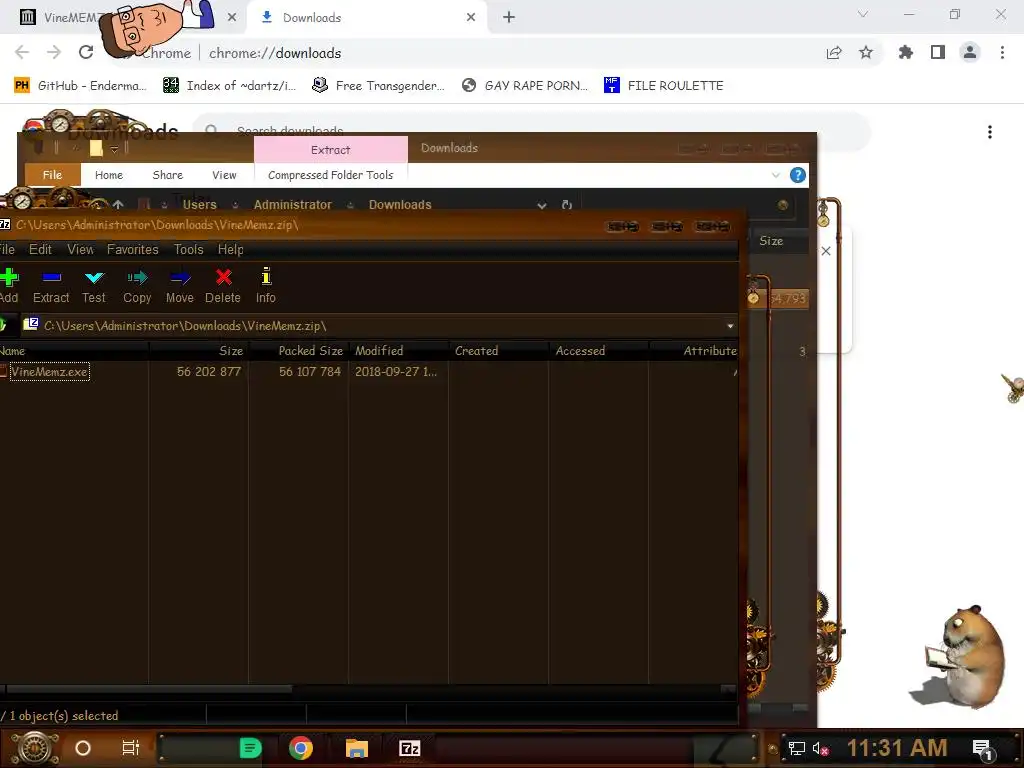Run the Test tool in 7-Zip
Image resolution: width=1024 pixels, height=768 pixels.
[x=93, y=285]
